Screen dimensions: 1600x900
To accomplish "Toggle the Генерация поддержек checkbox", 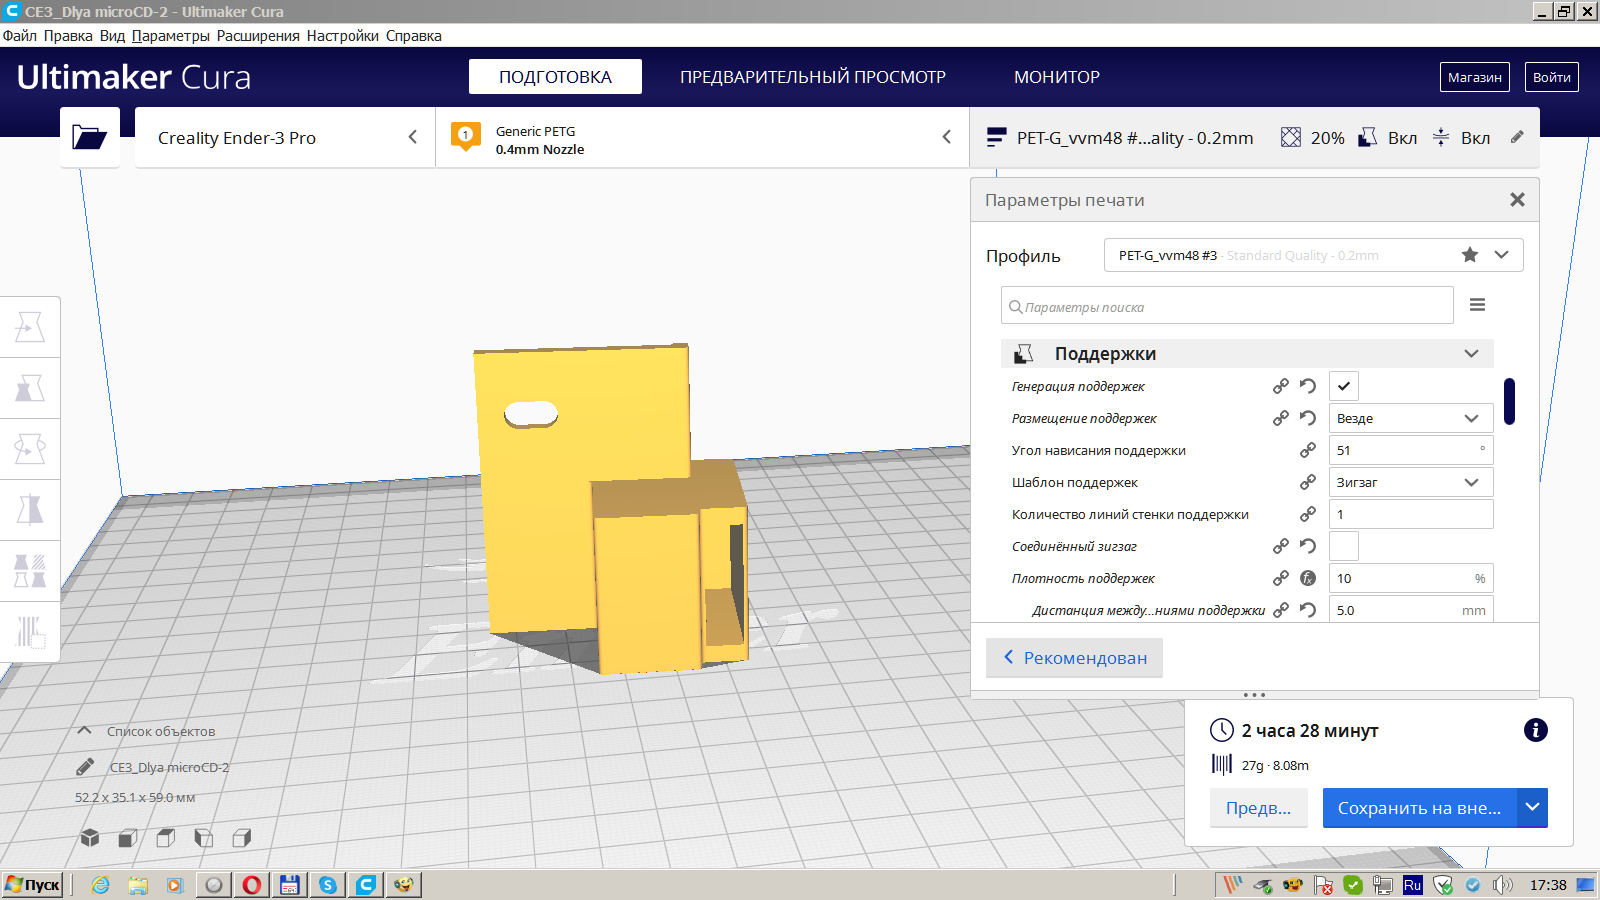I will coord(1344,386).
